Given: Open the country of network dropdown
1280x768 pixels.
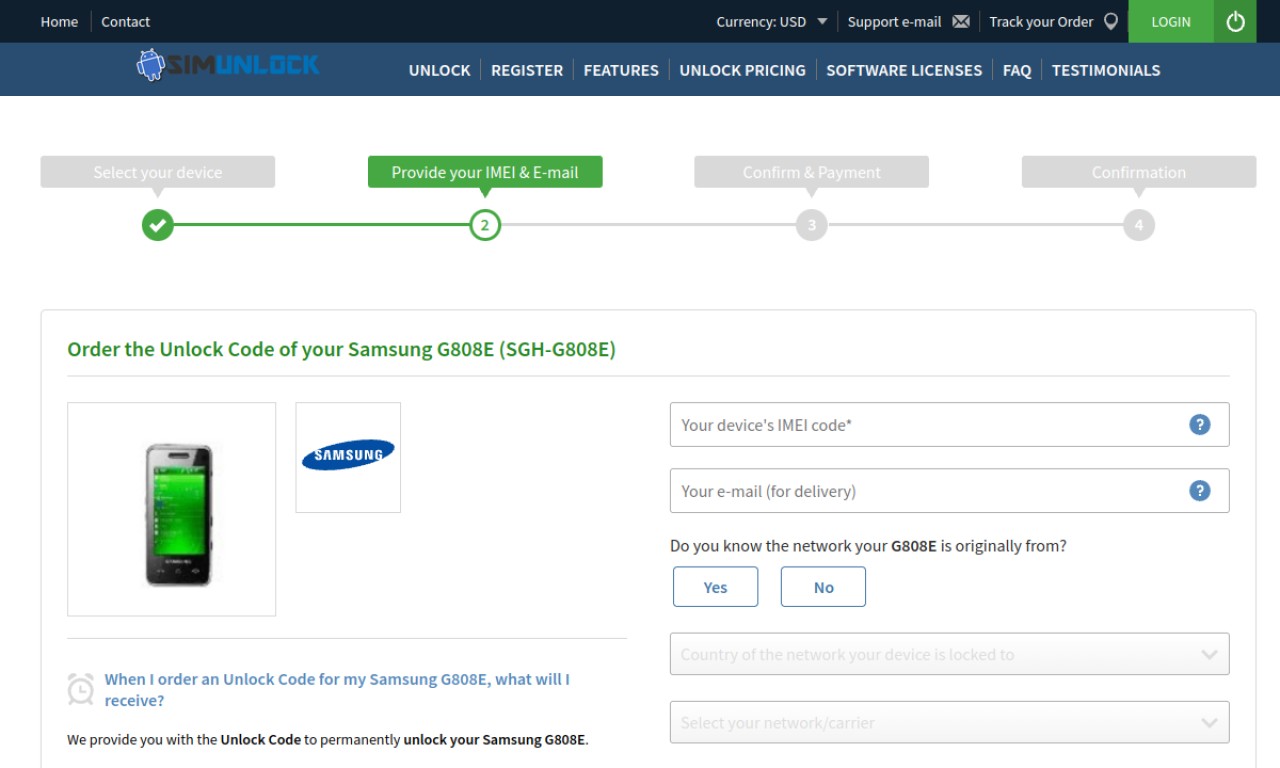Looking at the screenshot, I should pyautogui.click(x=949, y=654).
